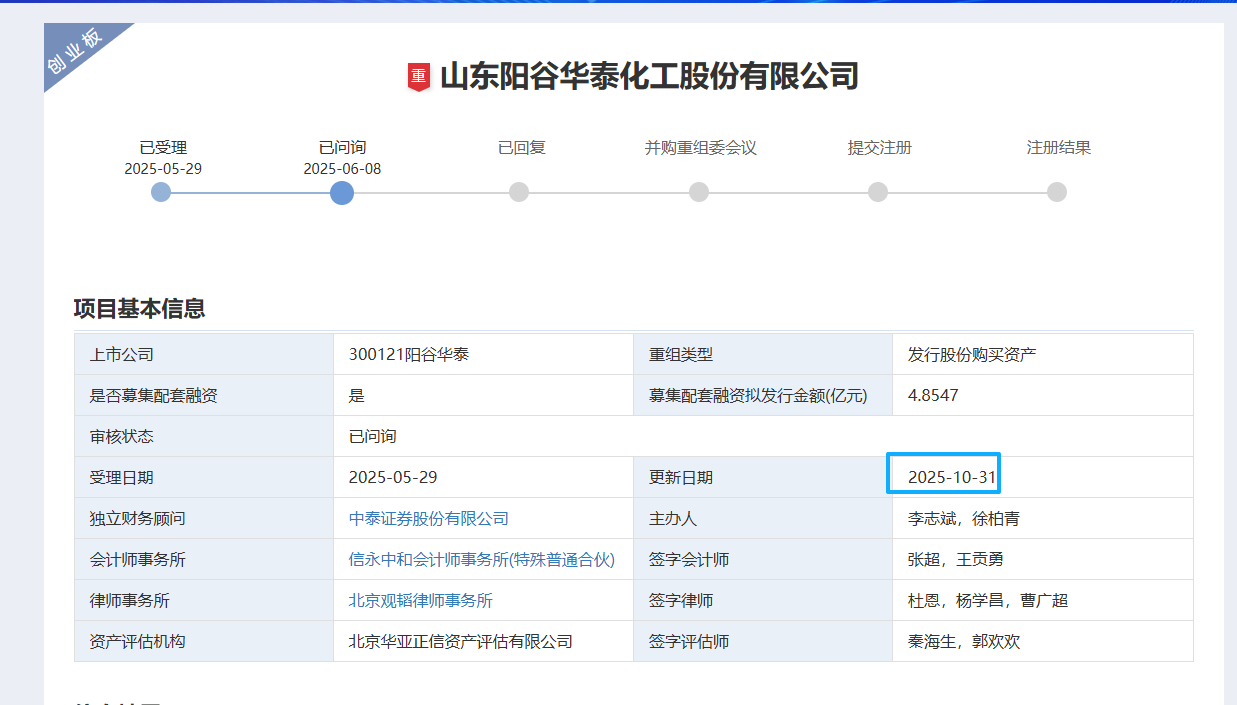Viewport: 1237px width, 705px height.
Task: Click the 签字会计师 row label
Action: pyautogui.click(x=689, y=559)
